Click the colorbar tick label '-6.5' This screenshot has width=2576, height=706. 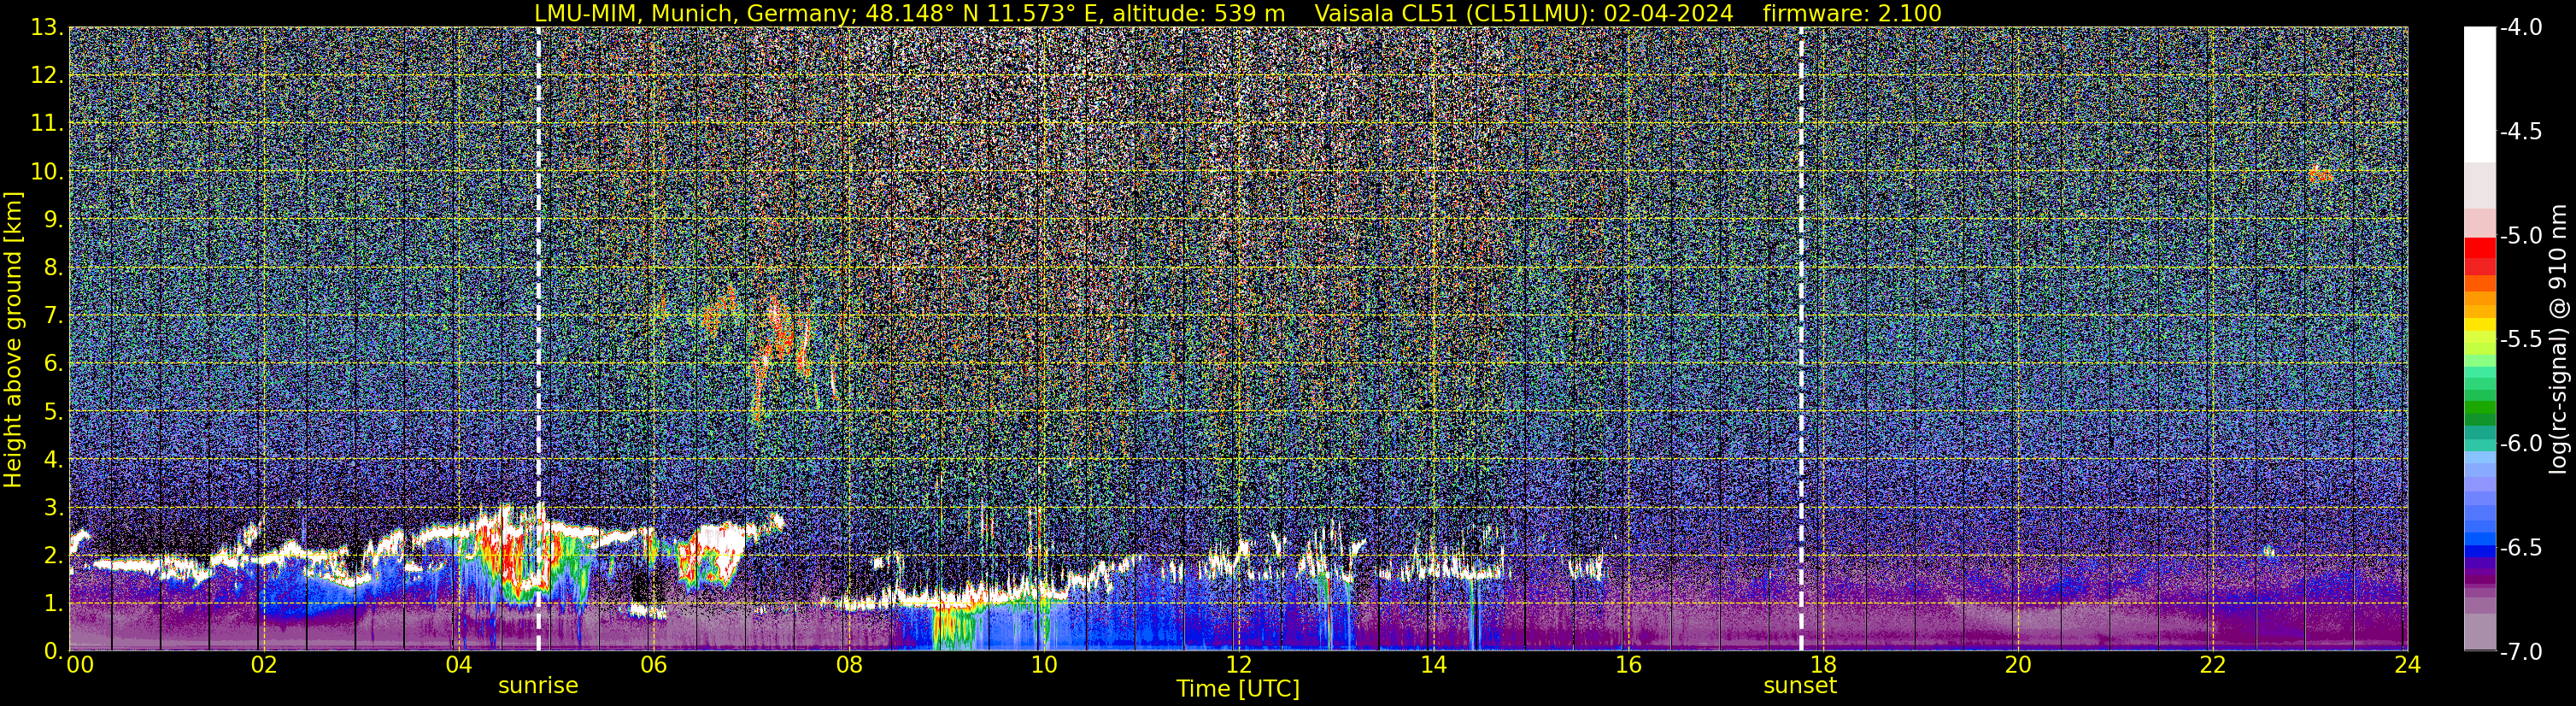2520,548
